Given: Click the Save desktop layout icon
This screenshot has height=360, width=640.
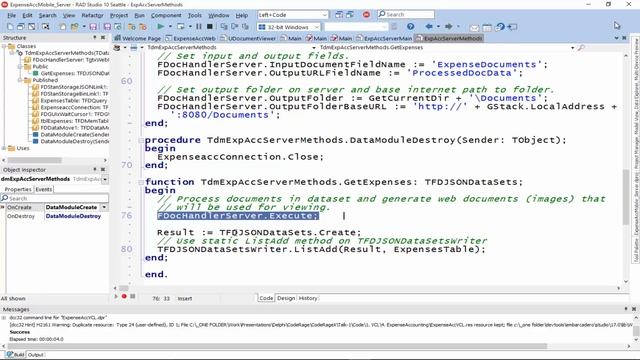Looking at the screenshot, I should 339,14.
